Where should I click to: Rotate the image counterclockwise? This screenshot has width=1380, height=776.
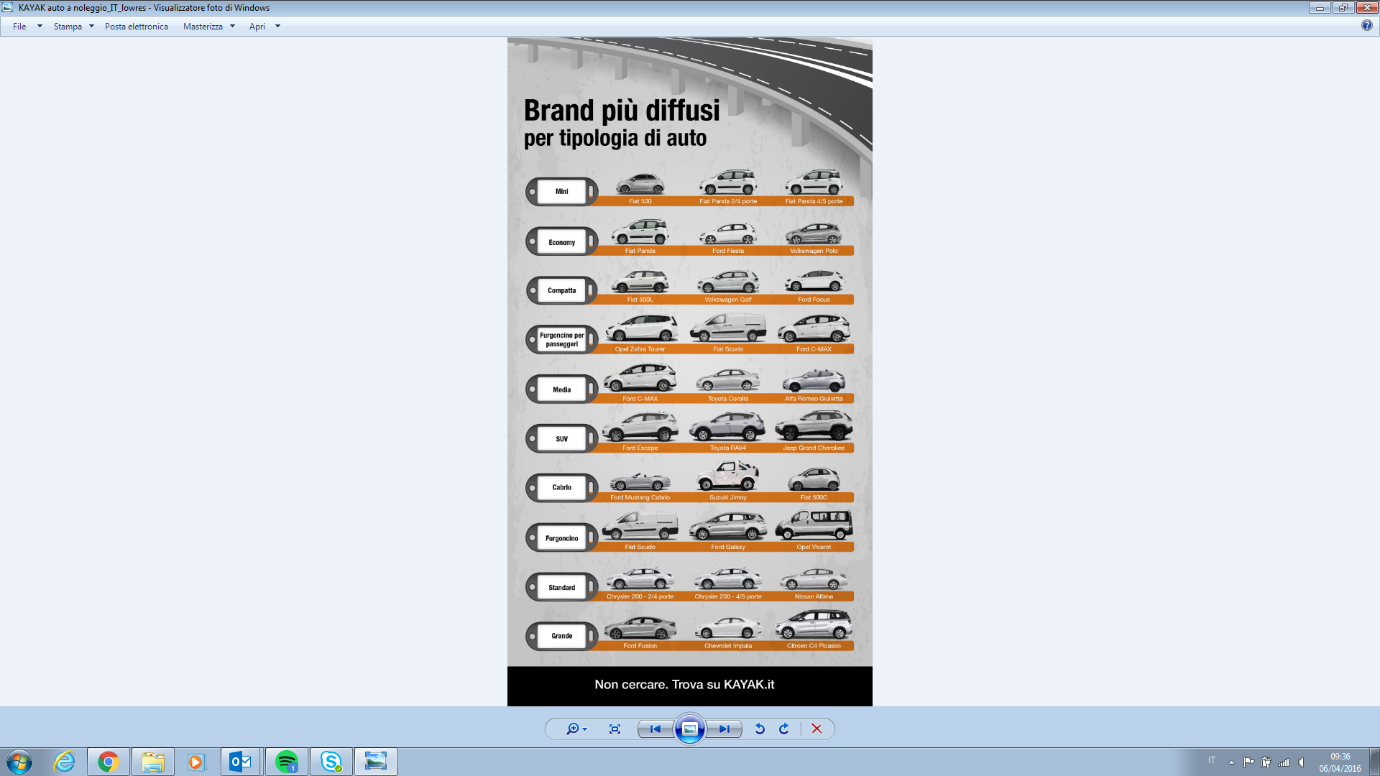click(759, 729)
